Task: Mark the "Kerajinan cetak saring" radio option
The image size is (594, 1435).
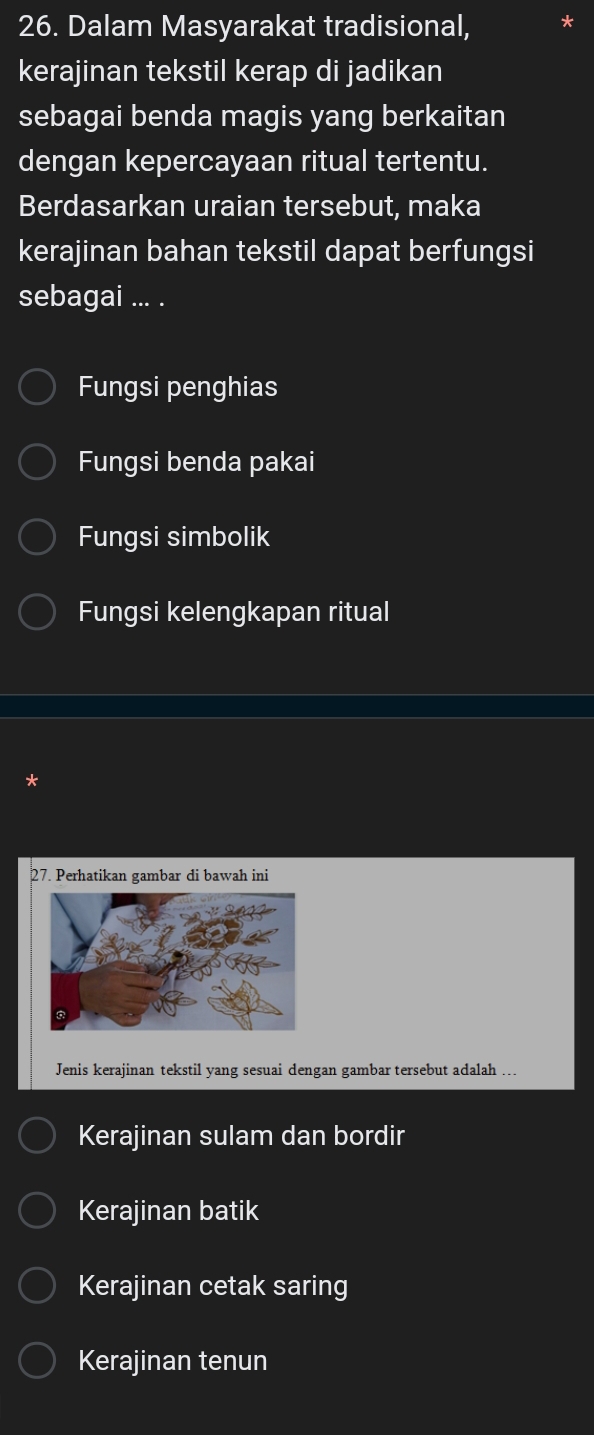Action: [x=38, y=1286]
